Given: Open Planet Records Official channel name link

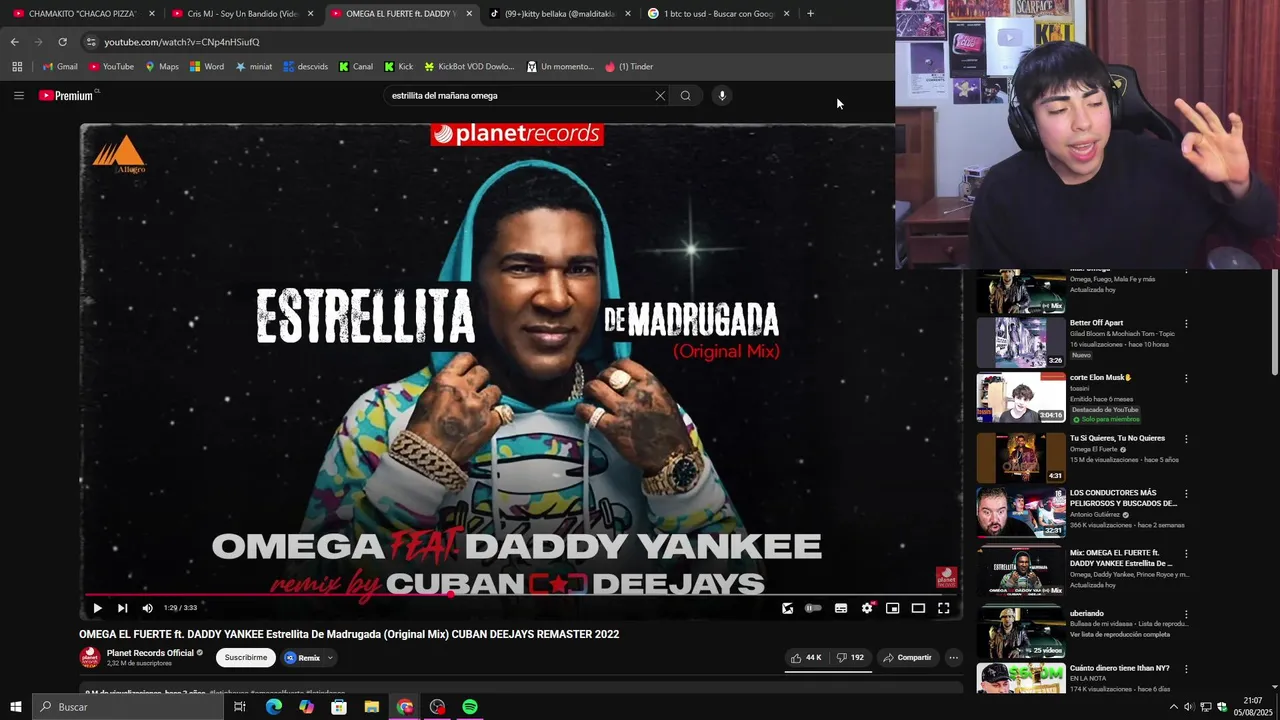Looking at the screenshot, I should [150, 653].
